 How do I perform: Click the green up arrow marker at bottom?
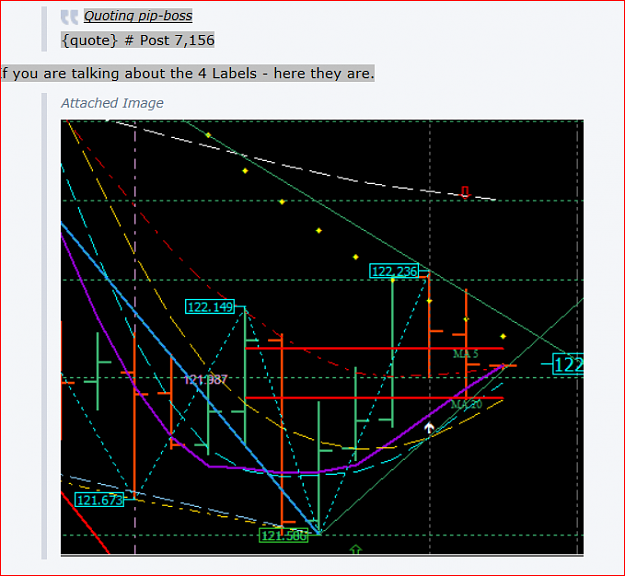356,550
